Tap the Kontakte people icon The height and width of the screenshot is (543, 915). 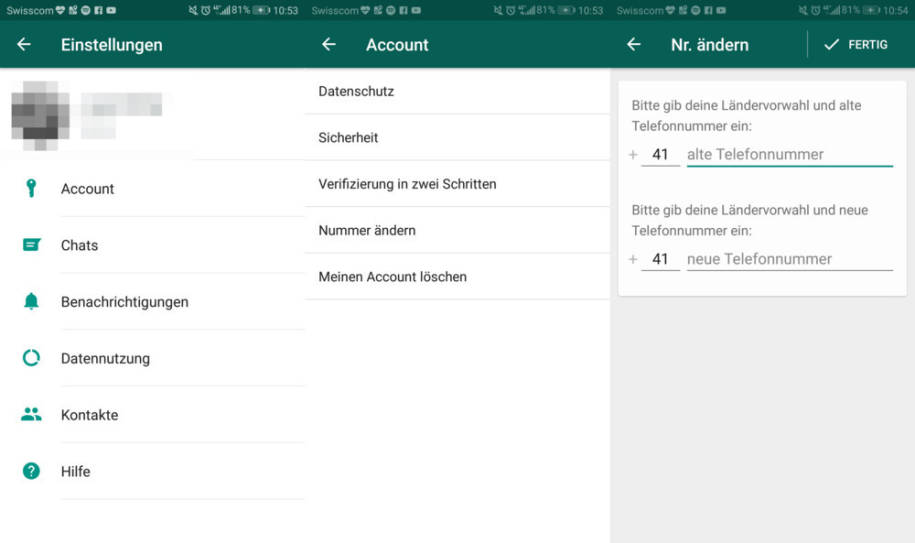(31, 414)
